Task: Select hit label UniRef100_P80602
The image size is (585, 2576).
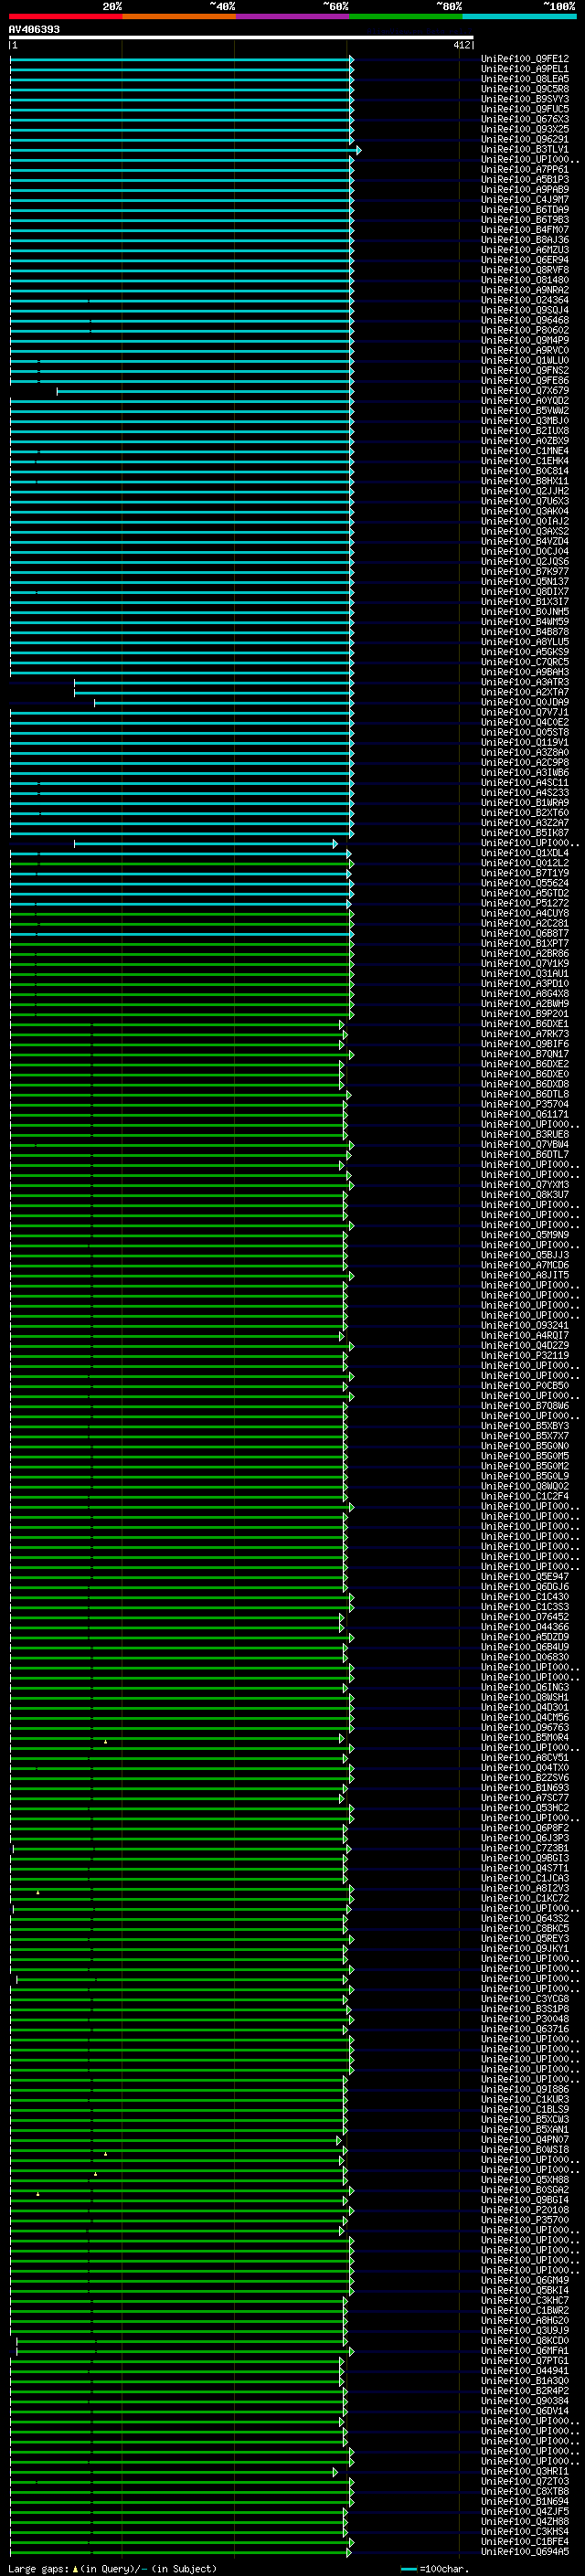Action: pos(525,331)
